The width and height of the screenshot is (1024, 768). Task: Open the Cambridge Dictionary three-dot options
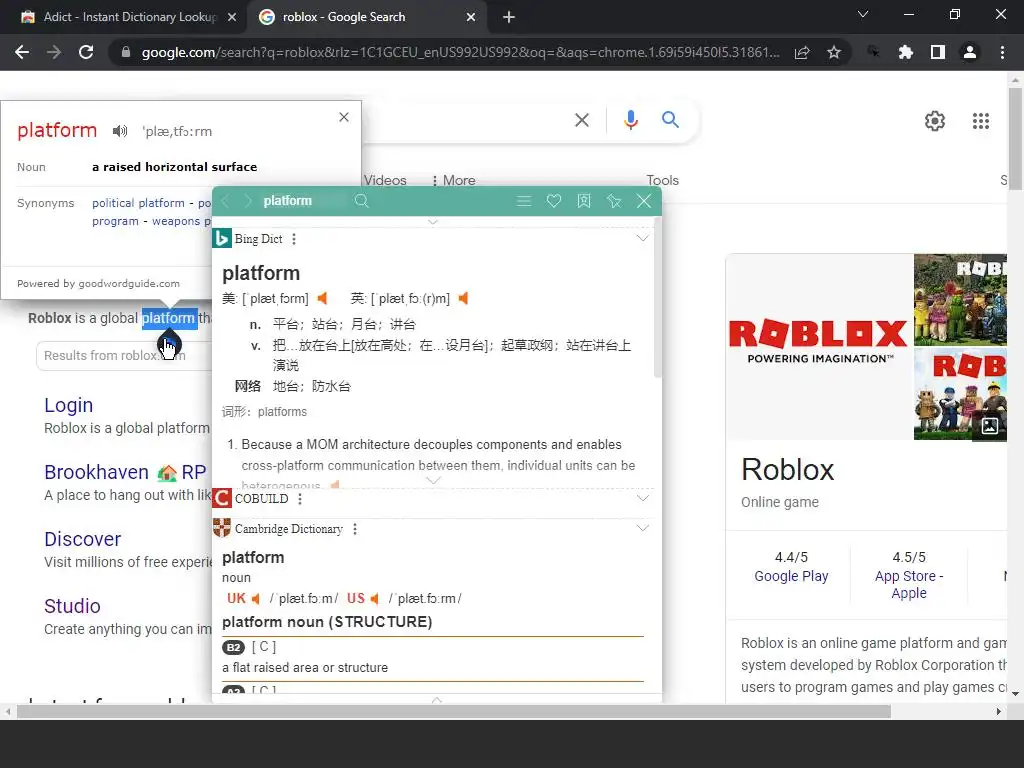click(355, 529)
